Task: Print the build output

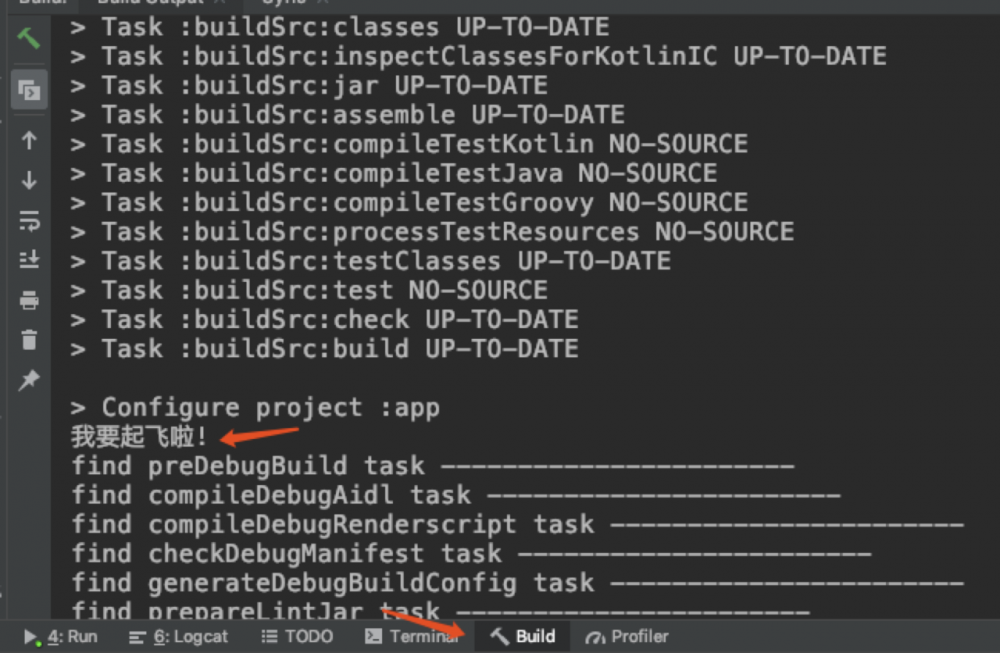Action: (x=29, y=300)
